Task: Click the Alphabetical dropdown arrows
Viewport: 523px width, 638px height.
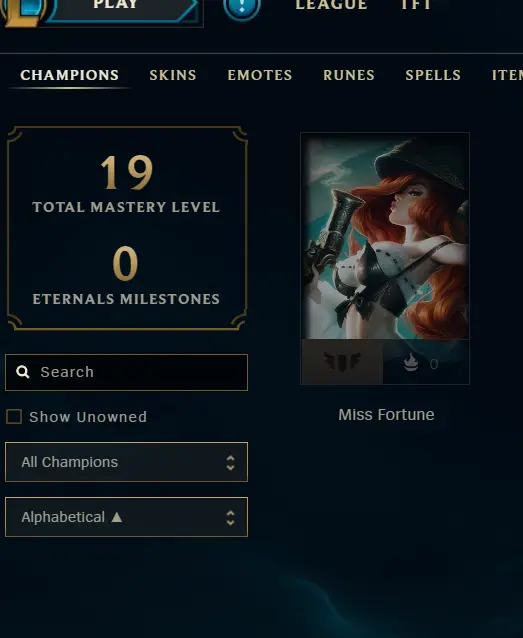Action: click(x=230, y=518)
